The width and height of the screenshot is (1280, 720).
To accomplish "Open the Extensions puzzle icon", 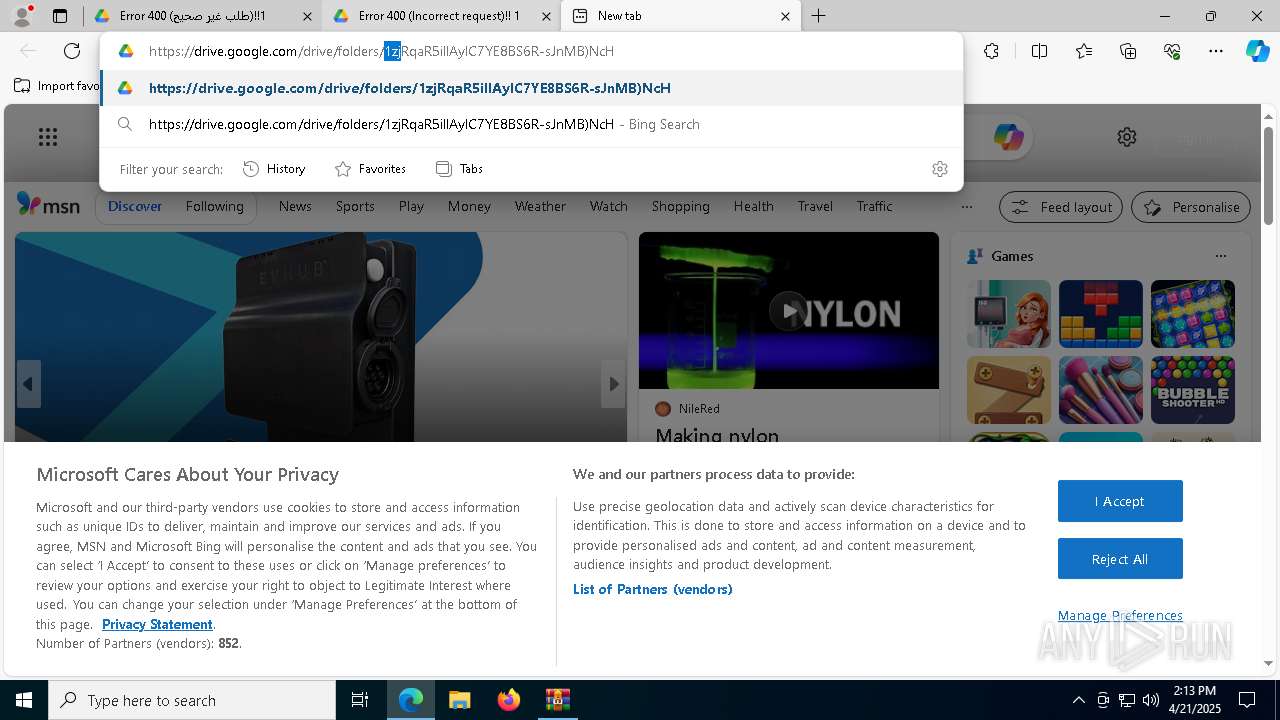I will (x=991, y=51).
